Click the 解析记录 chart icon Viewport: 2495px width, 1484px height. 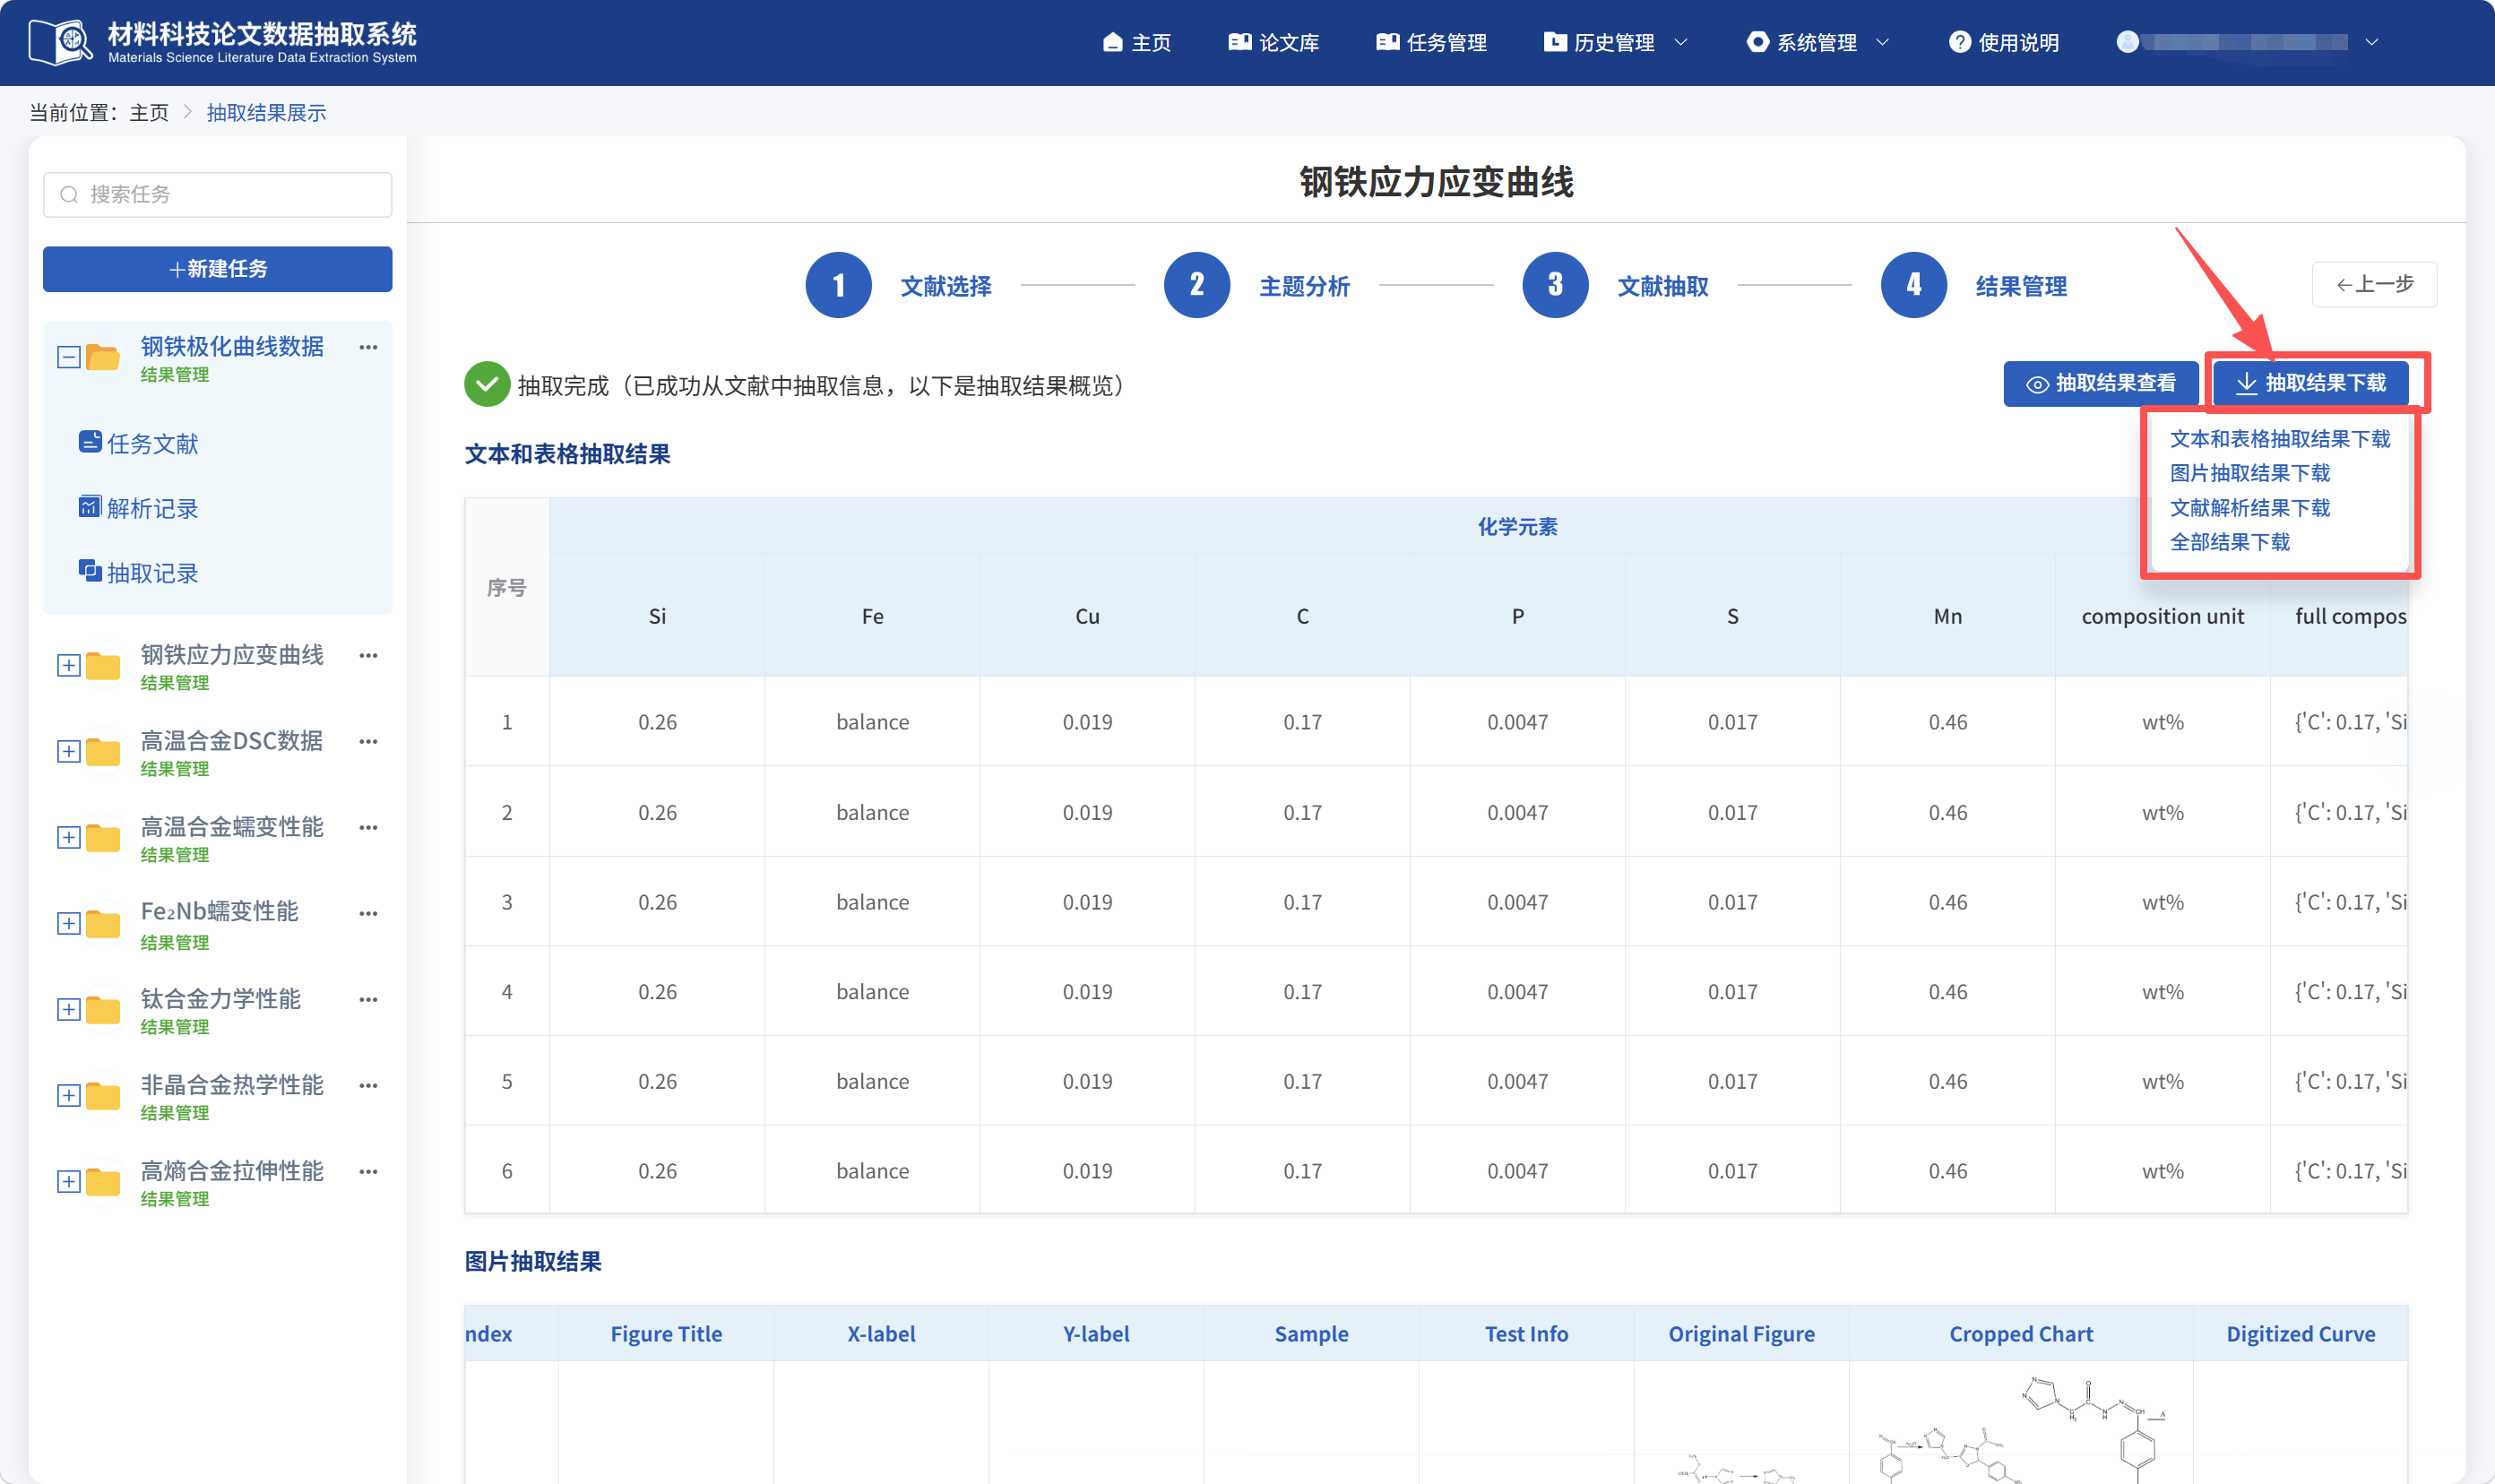(x=90, y=506)
